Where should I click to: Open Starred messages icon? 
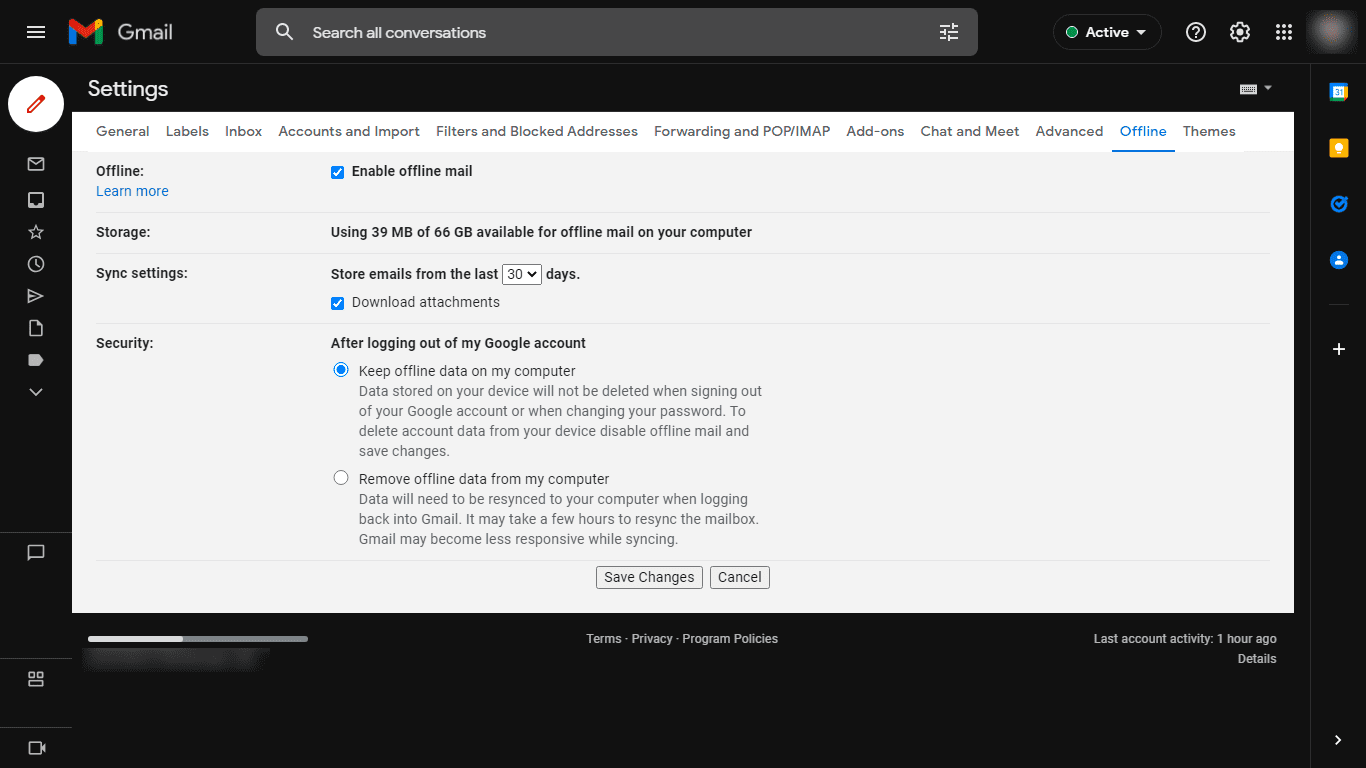pyautogui.click(x=36, y=232)
